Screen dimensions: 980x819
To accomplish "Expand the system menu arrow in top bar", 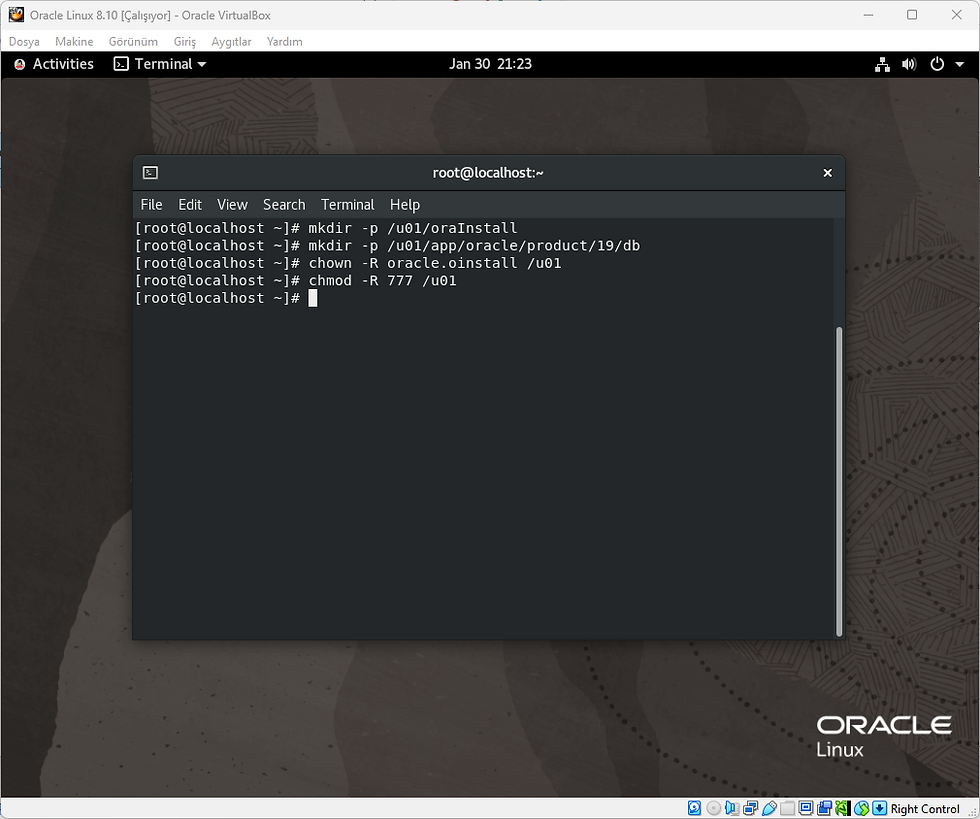I will (x=959, y=64).
